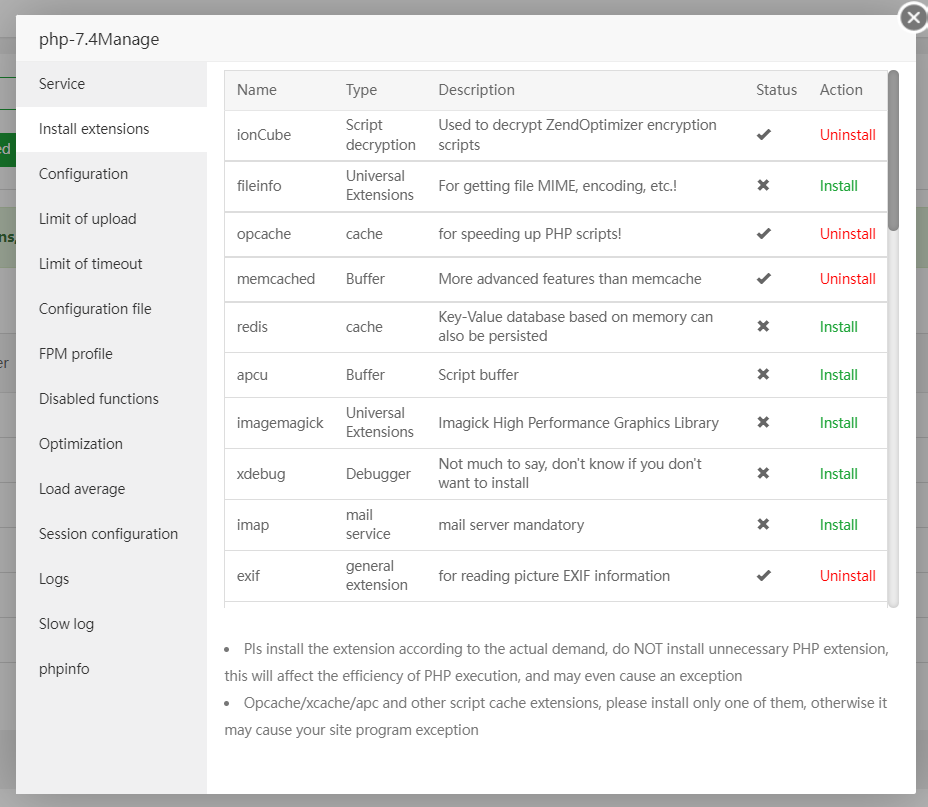This screenshot has height=807, width=928.
Task: Click the ionCube installed checkmark icon
Action: point(764,135)
